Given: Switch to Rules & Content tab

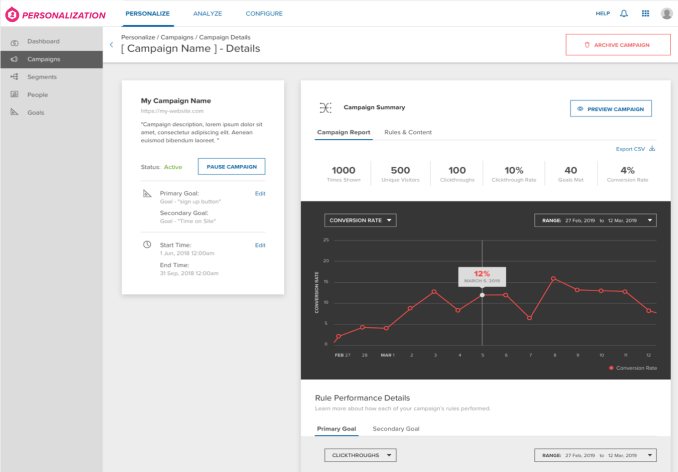Looking at the screenshot, I should tap(407, 132).
